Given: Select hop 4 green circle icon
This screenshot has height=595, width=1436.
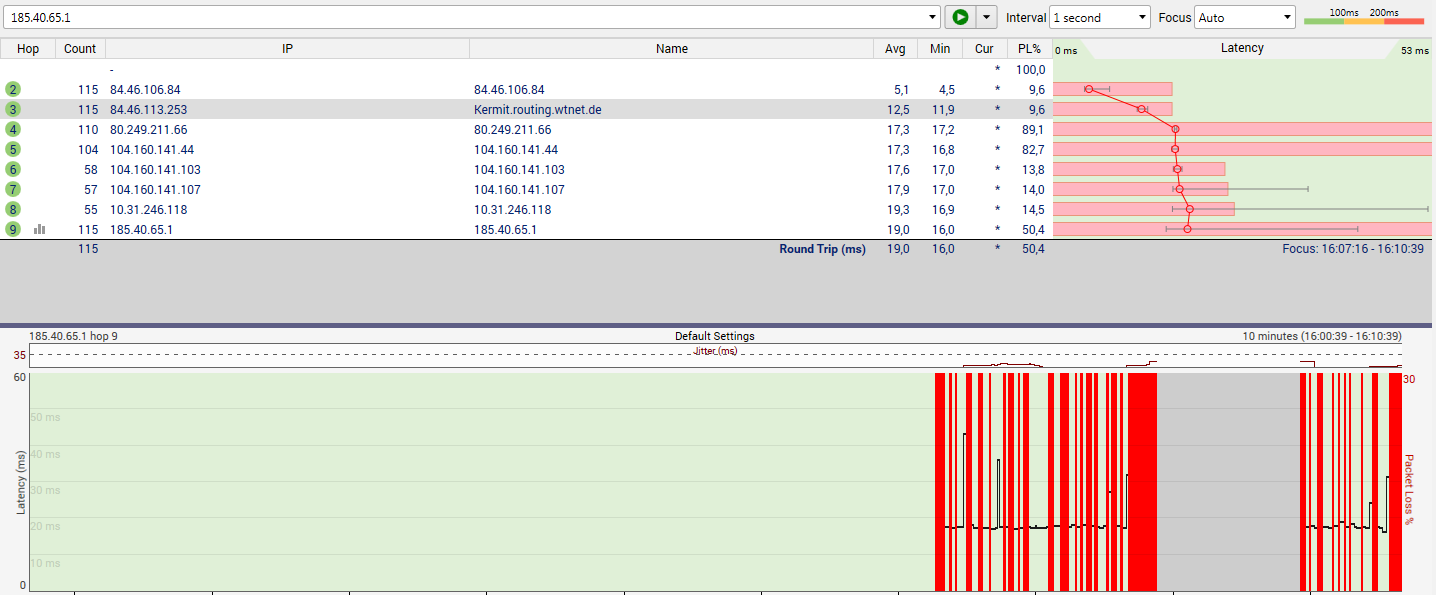Looking at the screenshot, I should tap(12, 129).
